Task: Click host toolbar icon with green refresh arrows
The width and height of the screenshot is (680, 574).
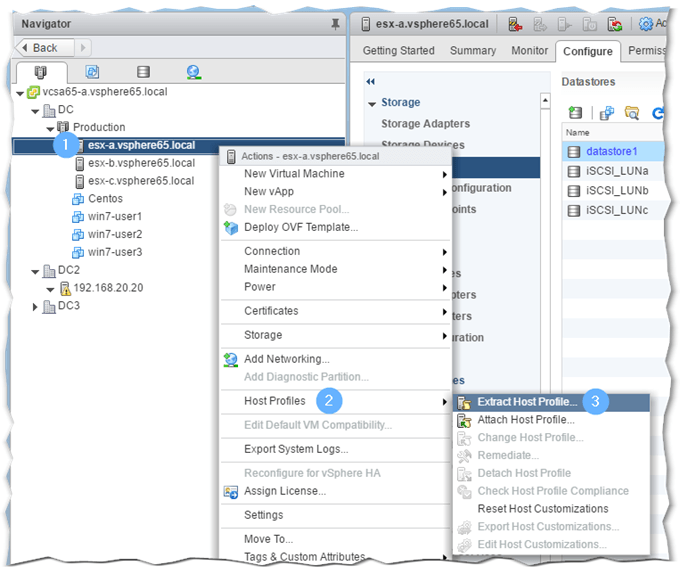Action: [x=615, y=25]
